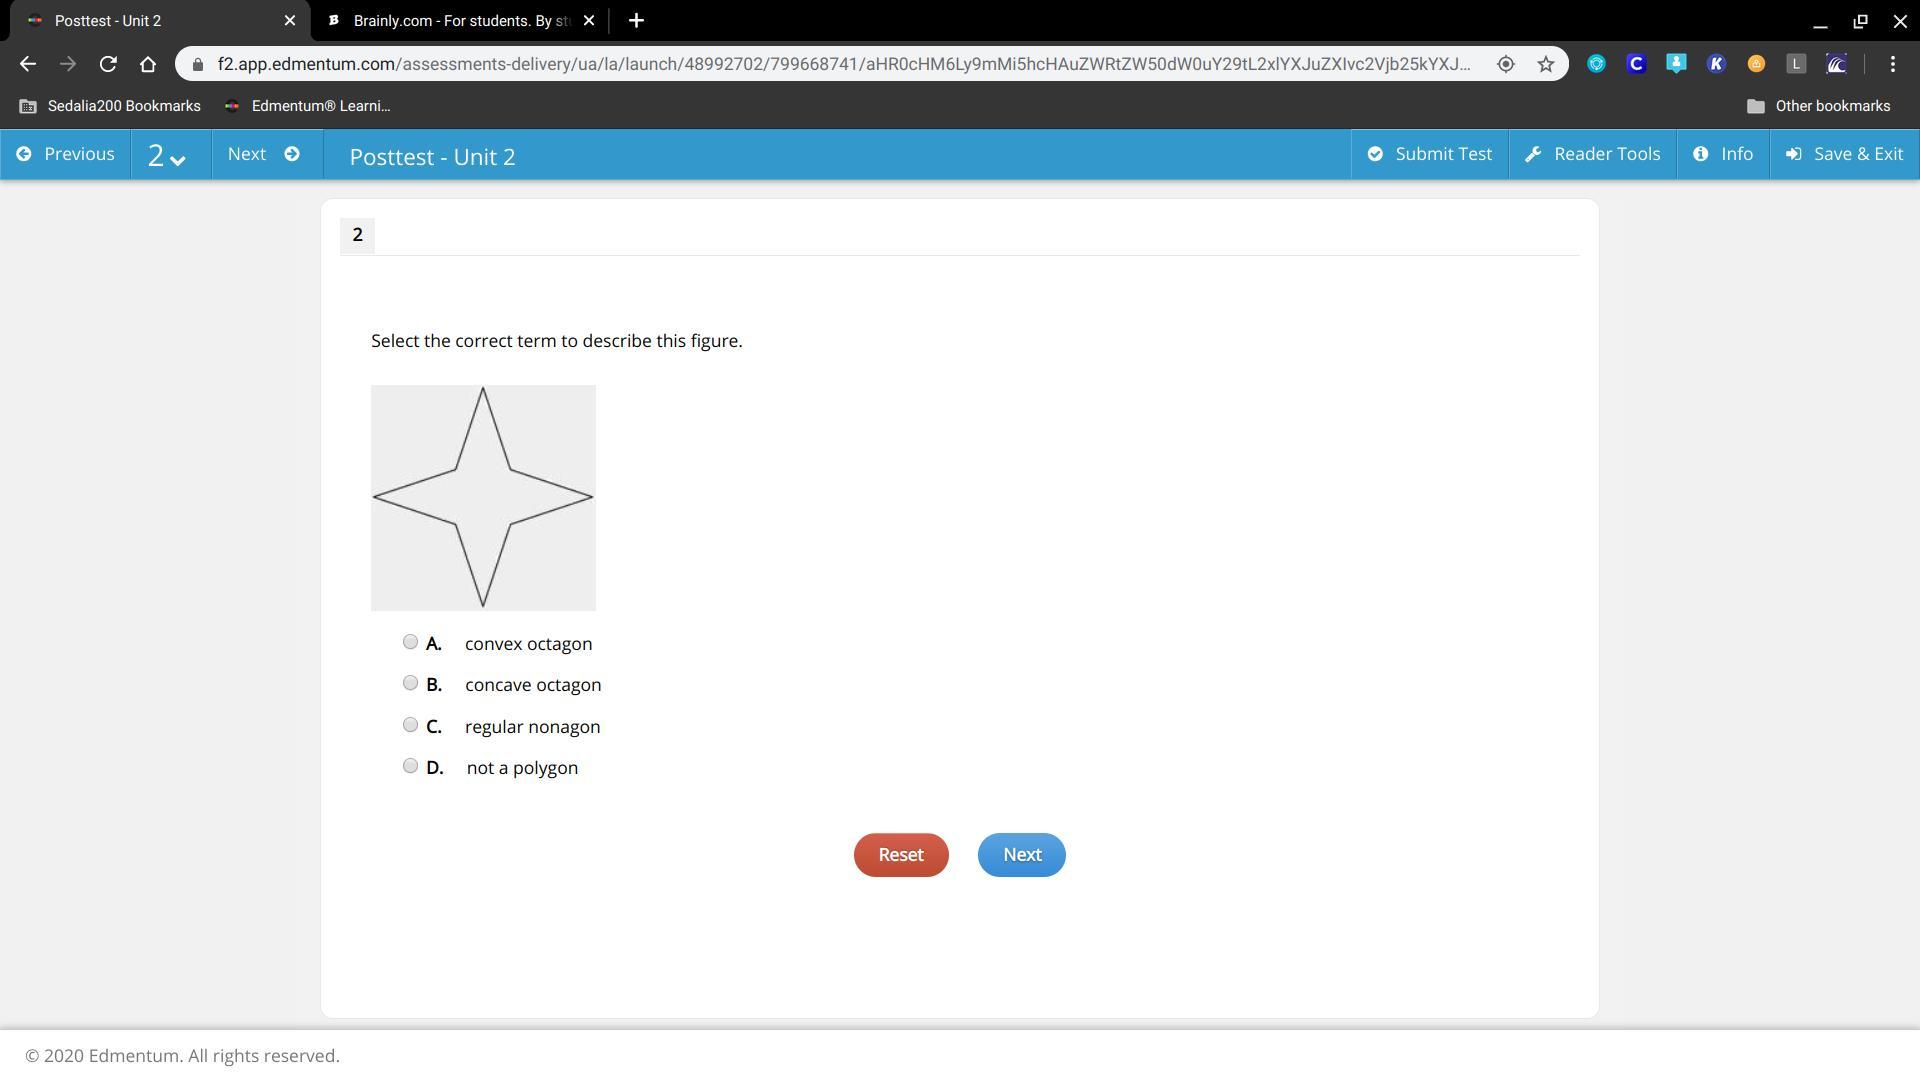Click the star figure image
1920x1080 pixels.
click(x=483, y=497)
